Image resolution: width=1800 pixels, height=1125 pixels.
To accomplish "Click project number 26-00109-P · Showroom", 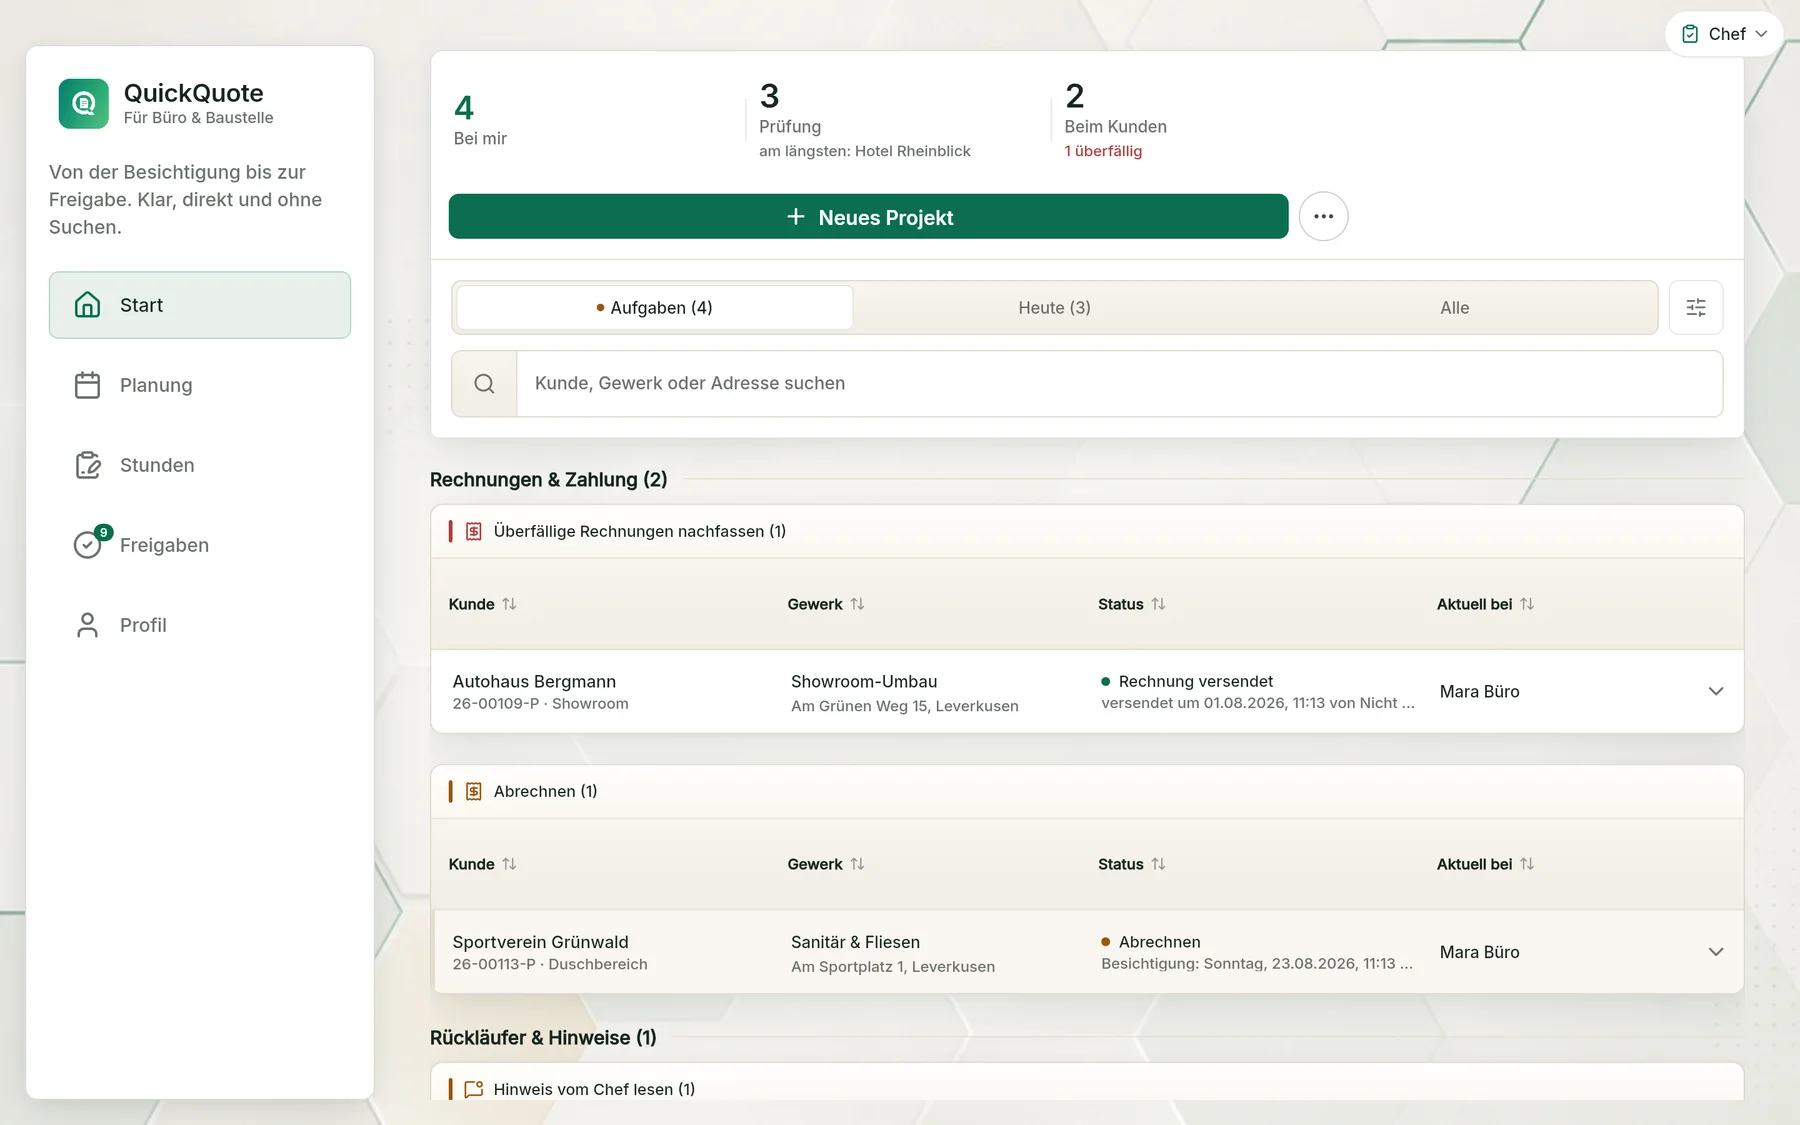I will point(540,704).
